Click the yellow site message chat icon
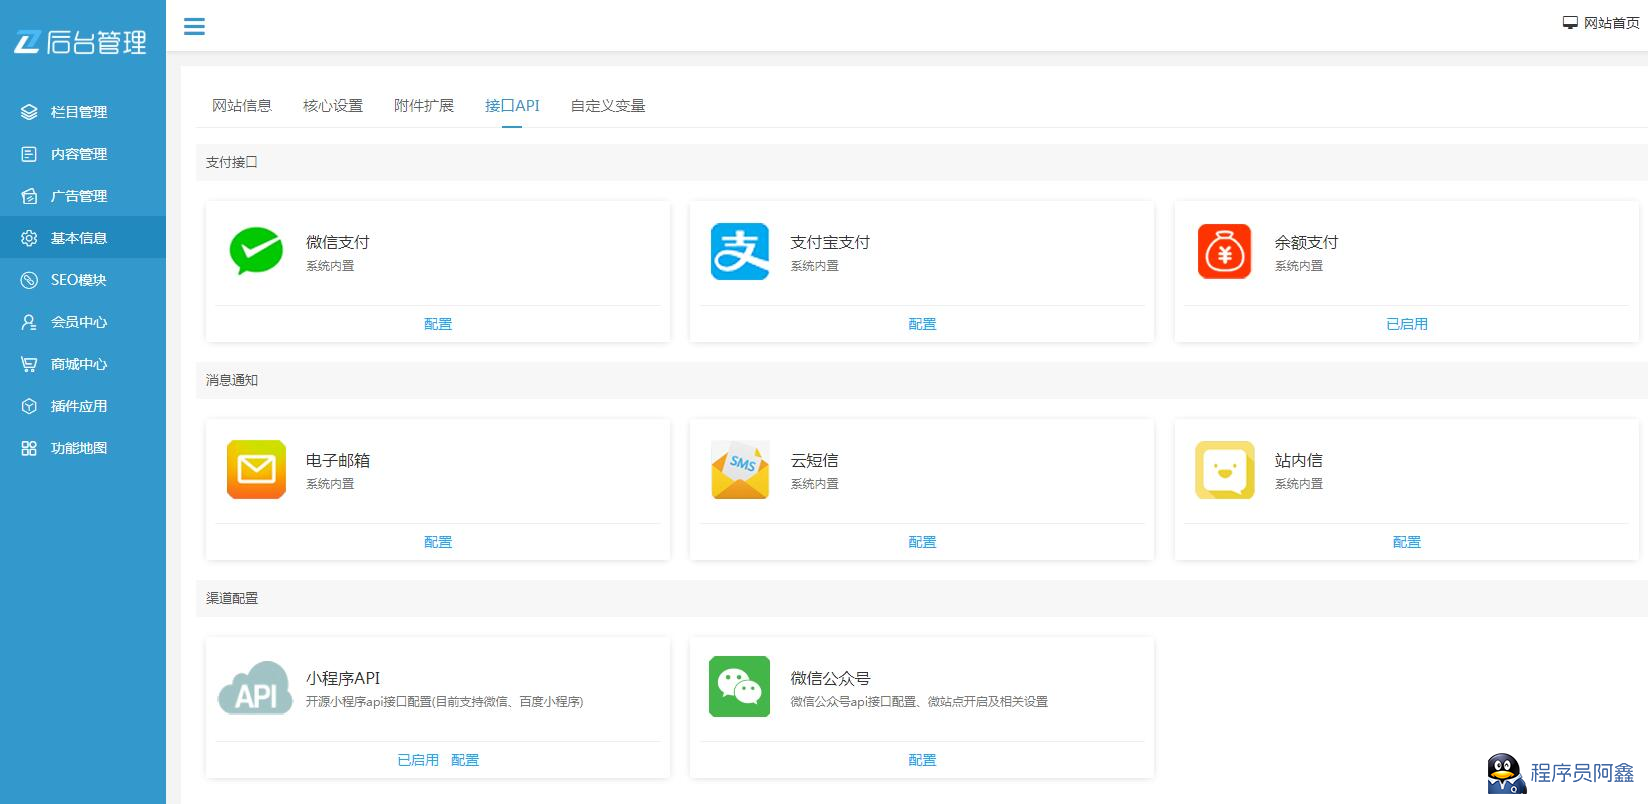The image size is (1648, 804). [x=1224, y=469]
